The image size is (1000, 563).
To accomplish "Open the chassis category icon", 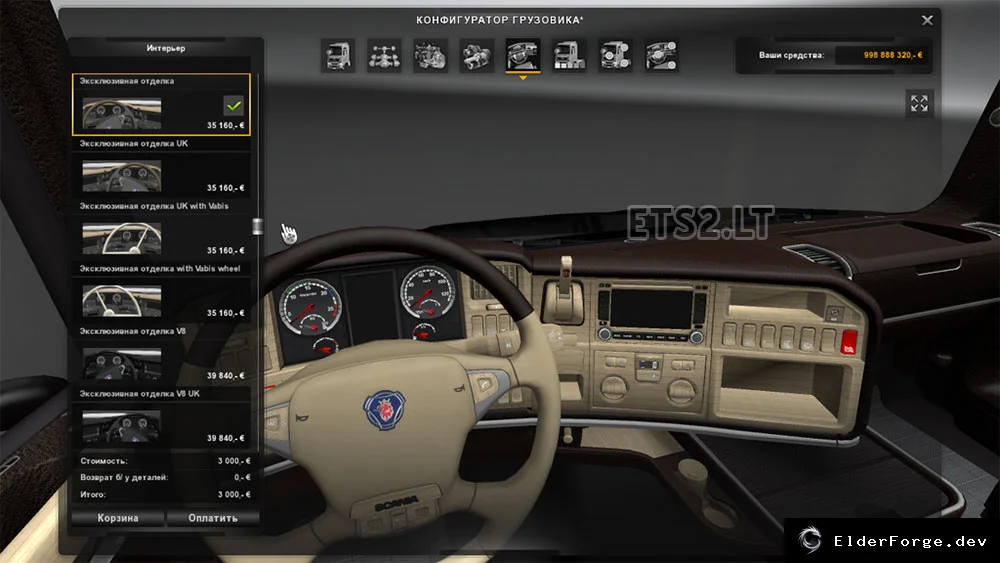I will click(x=384, y=55).
